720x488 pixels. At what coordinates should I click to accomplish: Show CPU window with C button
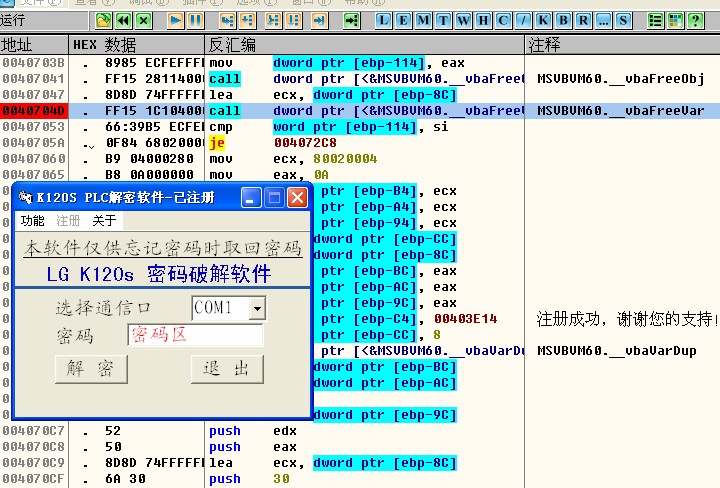503,21
